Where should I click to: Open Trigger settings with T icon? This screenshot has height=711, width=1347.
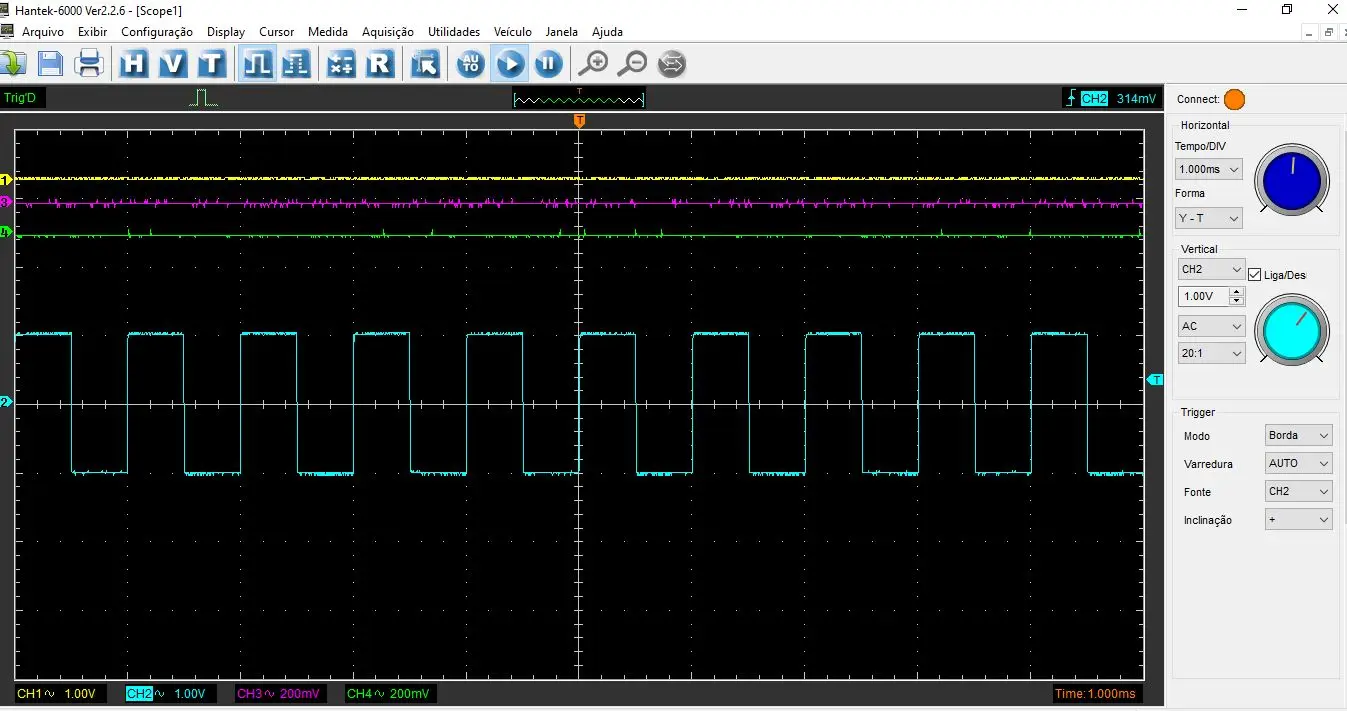pyautogui.click(x=211, y=64)
